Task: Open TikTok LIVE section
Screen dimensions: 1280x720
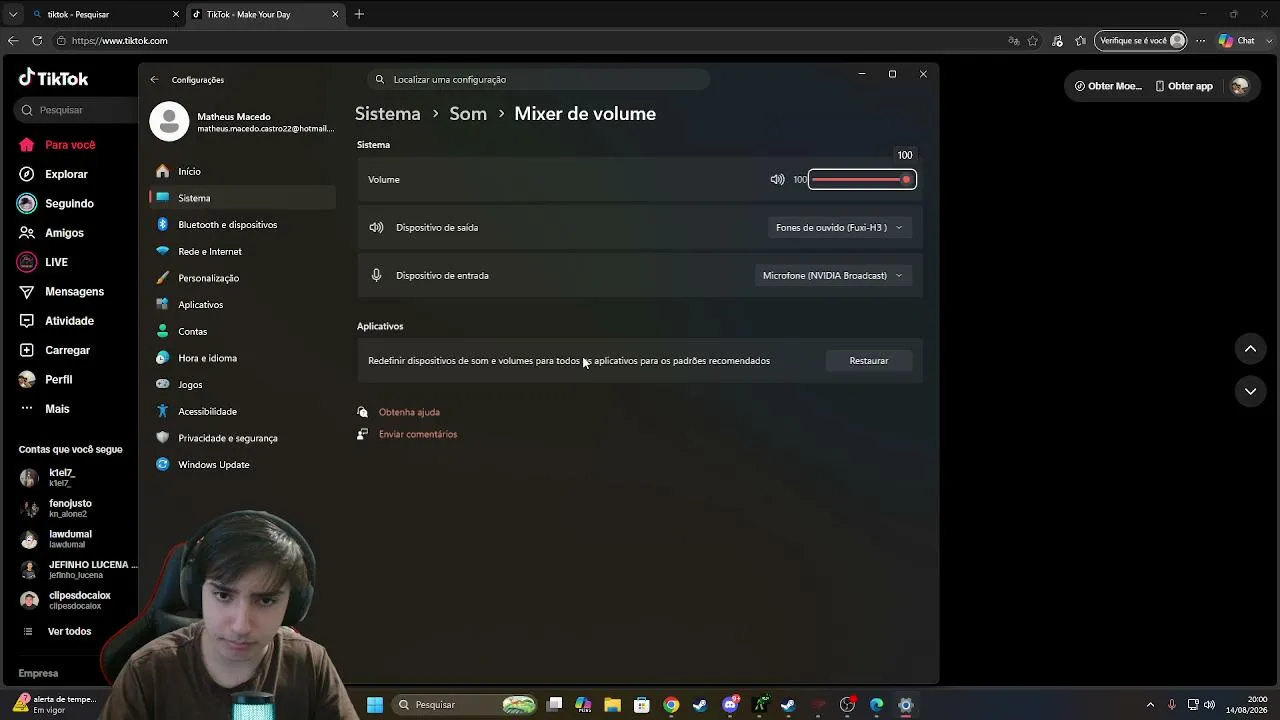Action: coord(43,262)
